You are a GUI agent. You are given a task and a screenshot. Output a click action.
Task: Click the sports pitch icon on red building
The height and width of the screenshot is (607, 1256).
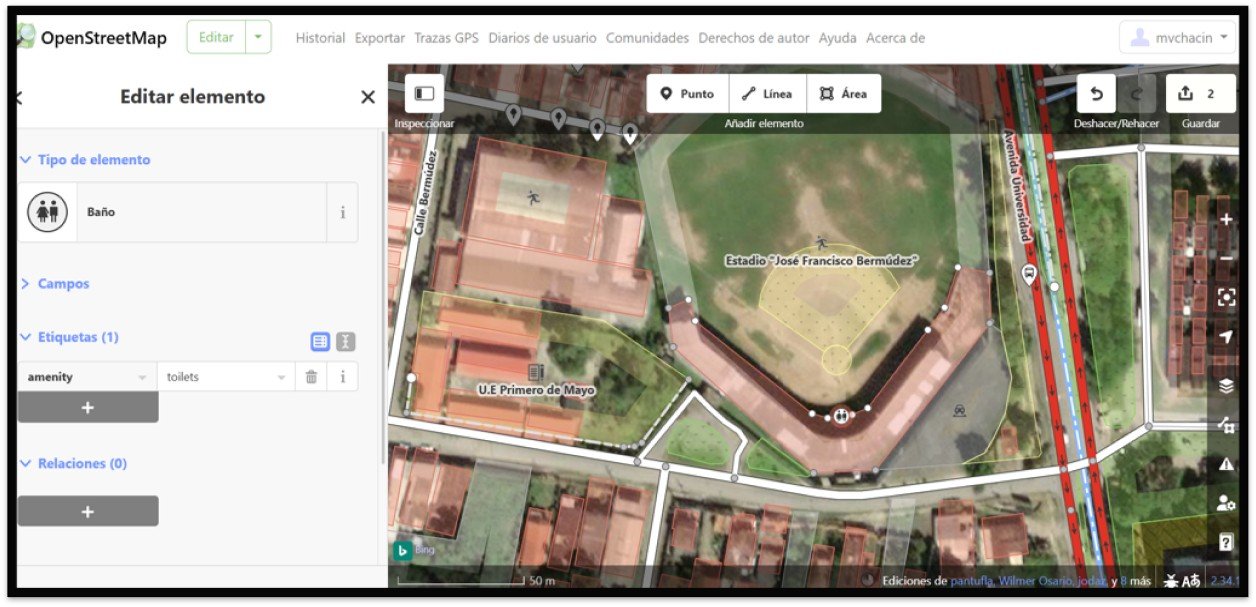point(534,198)
